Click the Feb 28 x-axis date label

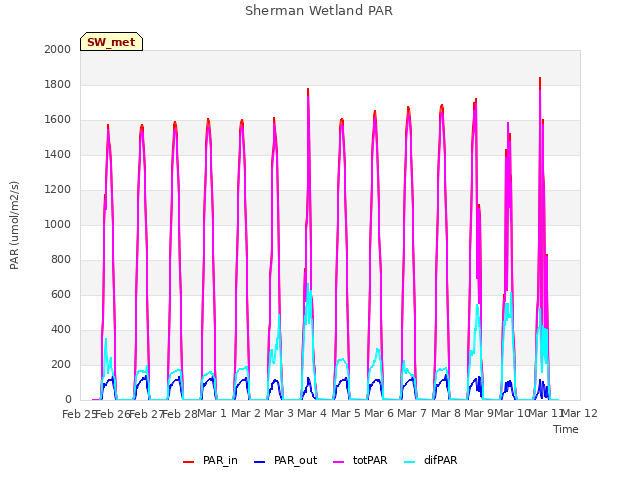click(180, 414)
